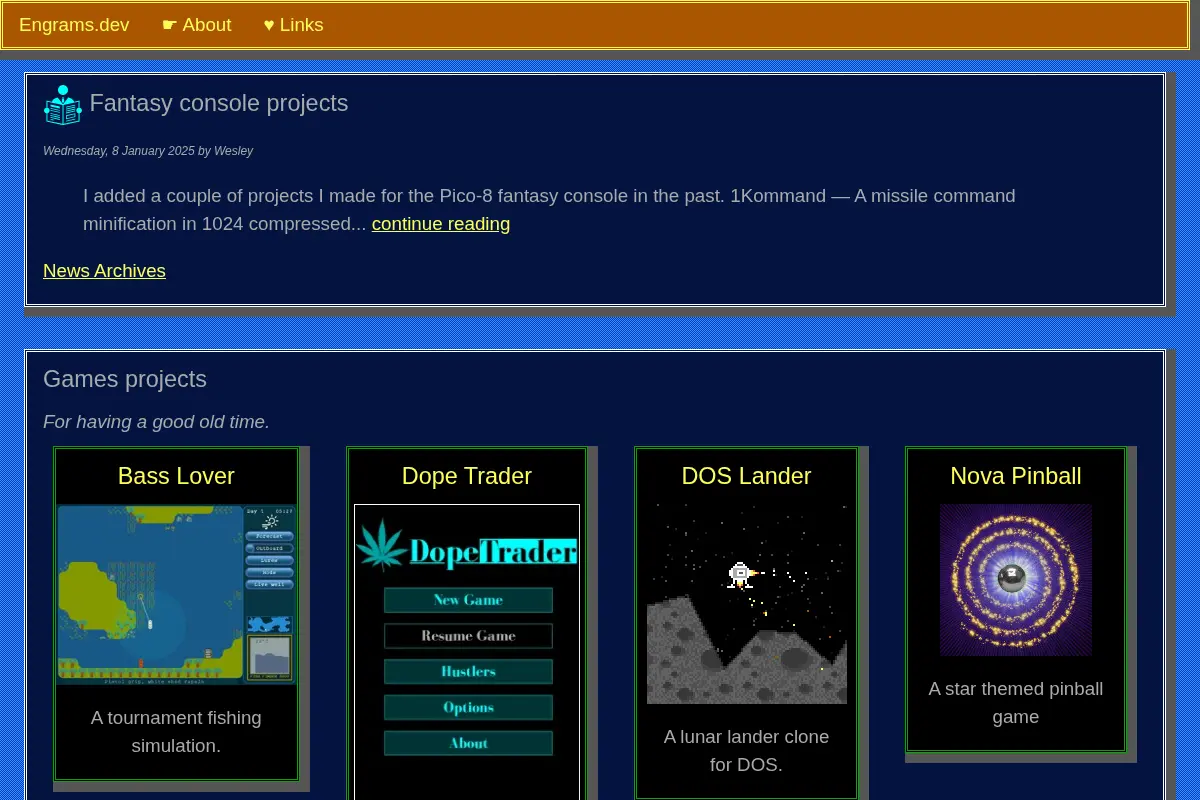The image size is (1200, 800).
Task: Open the DOS Lander project title
Action: click(x=746, y=476)
